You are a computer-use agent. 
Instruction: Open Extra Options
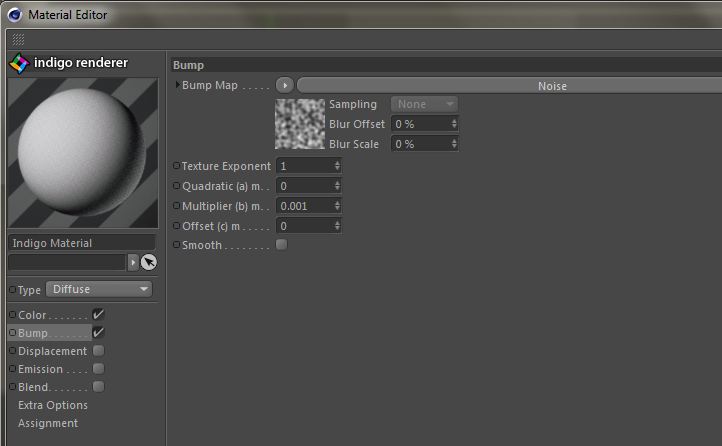52,405
